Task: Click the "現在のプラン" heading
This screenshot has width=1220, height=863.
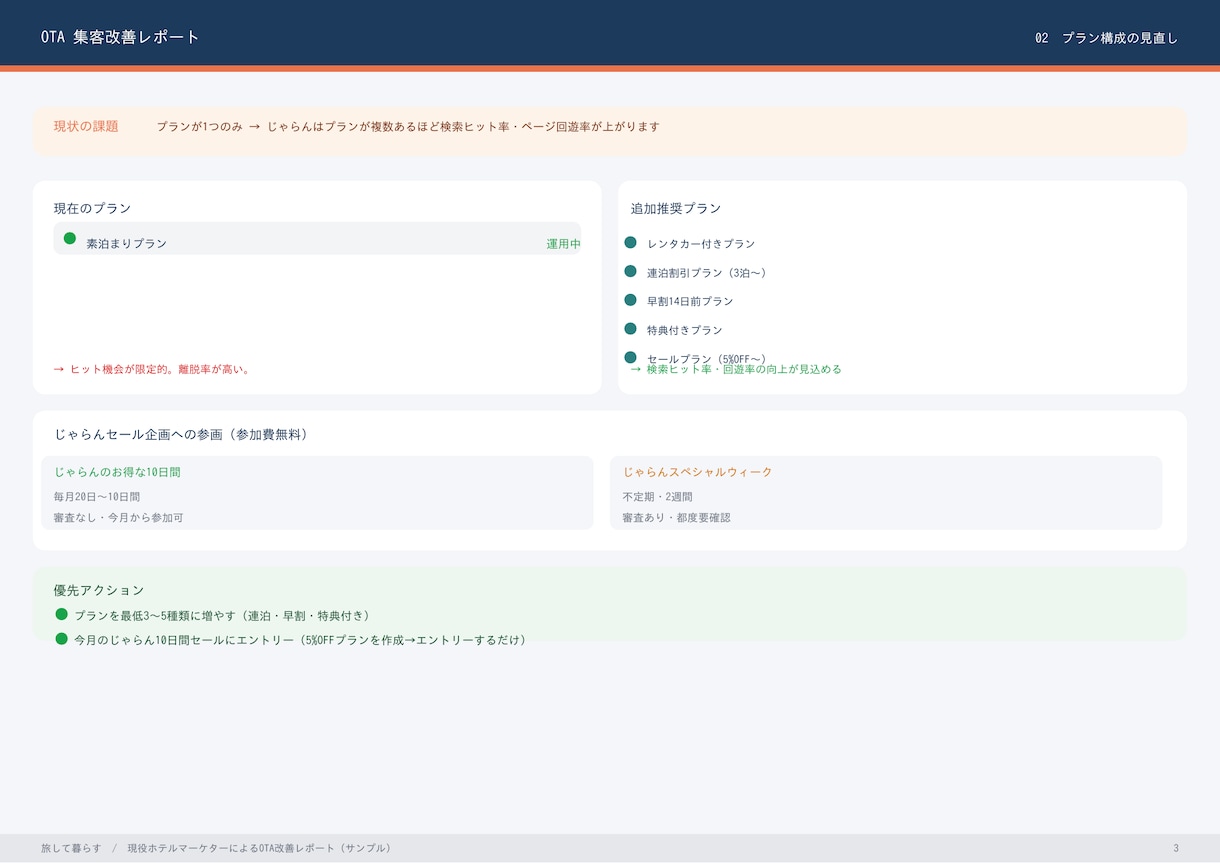Action: click(x=92, y=208)
